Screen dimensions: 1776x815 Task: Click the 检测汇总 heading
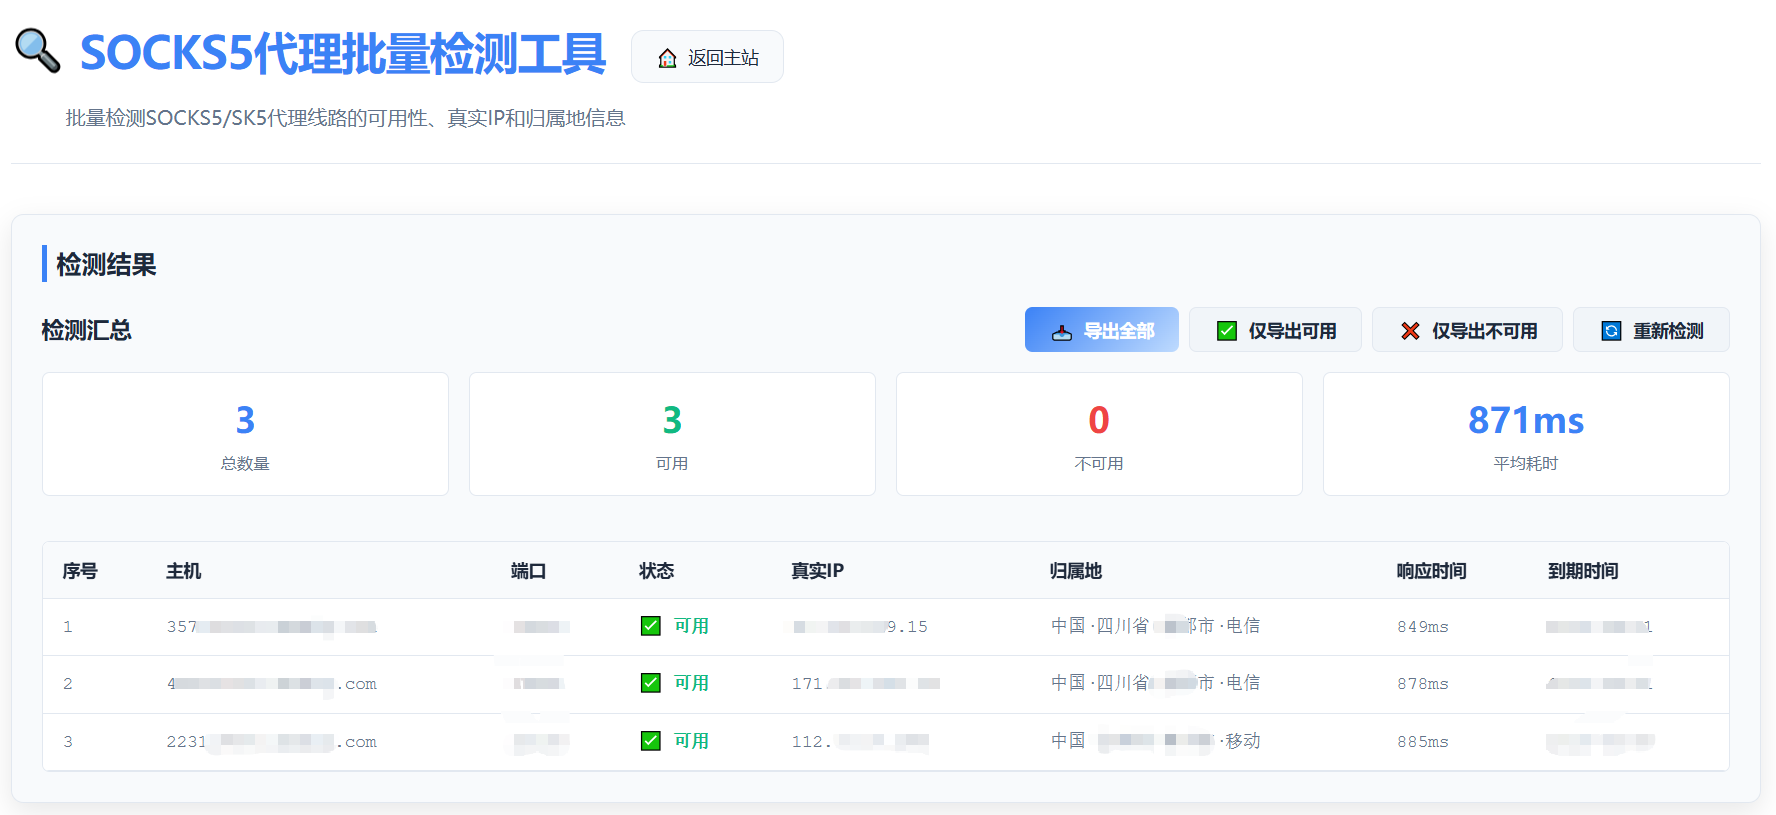[x=87, y=330]
